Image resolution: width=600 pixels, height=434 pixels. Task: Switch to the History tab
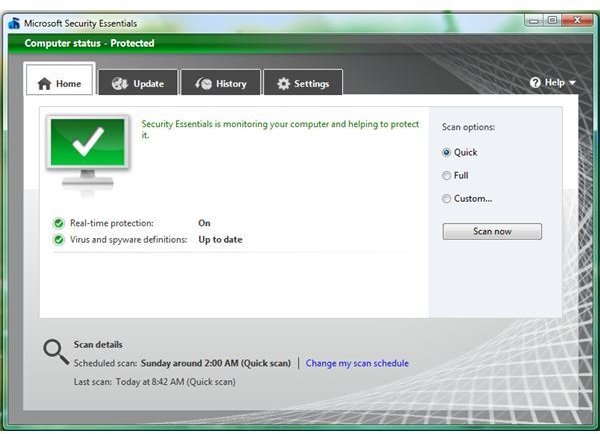point(221,82)
